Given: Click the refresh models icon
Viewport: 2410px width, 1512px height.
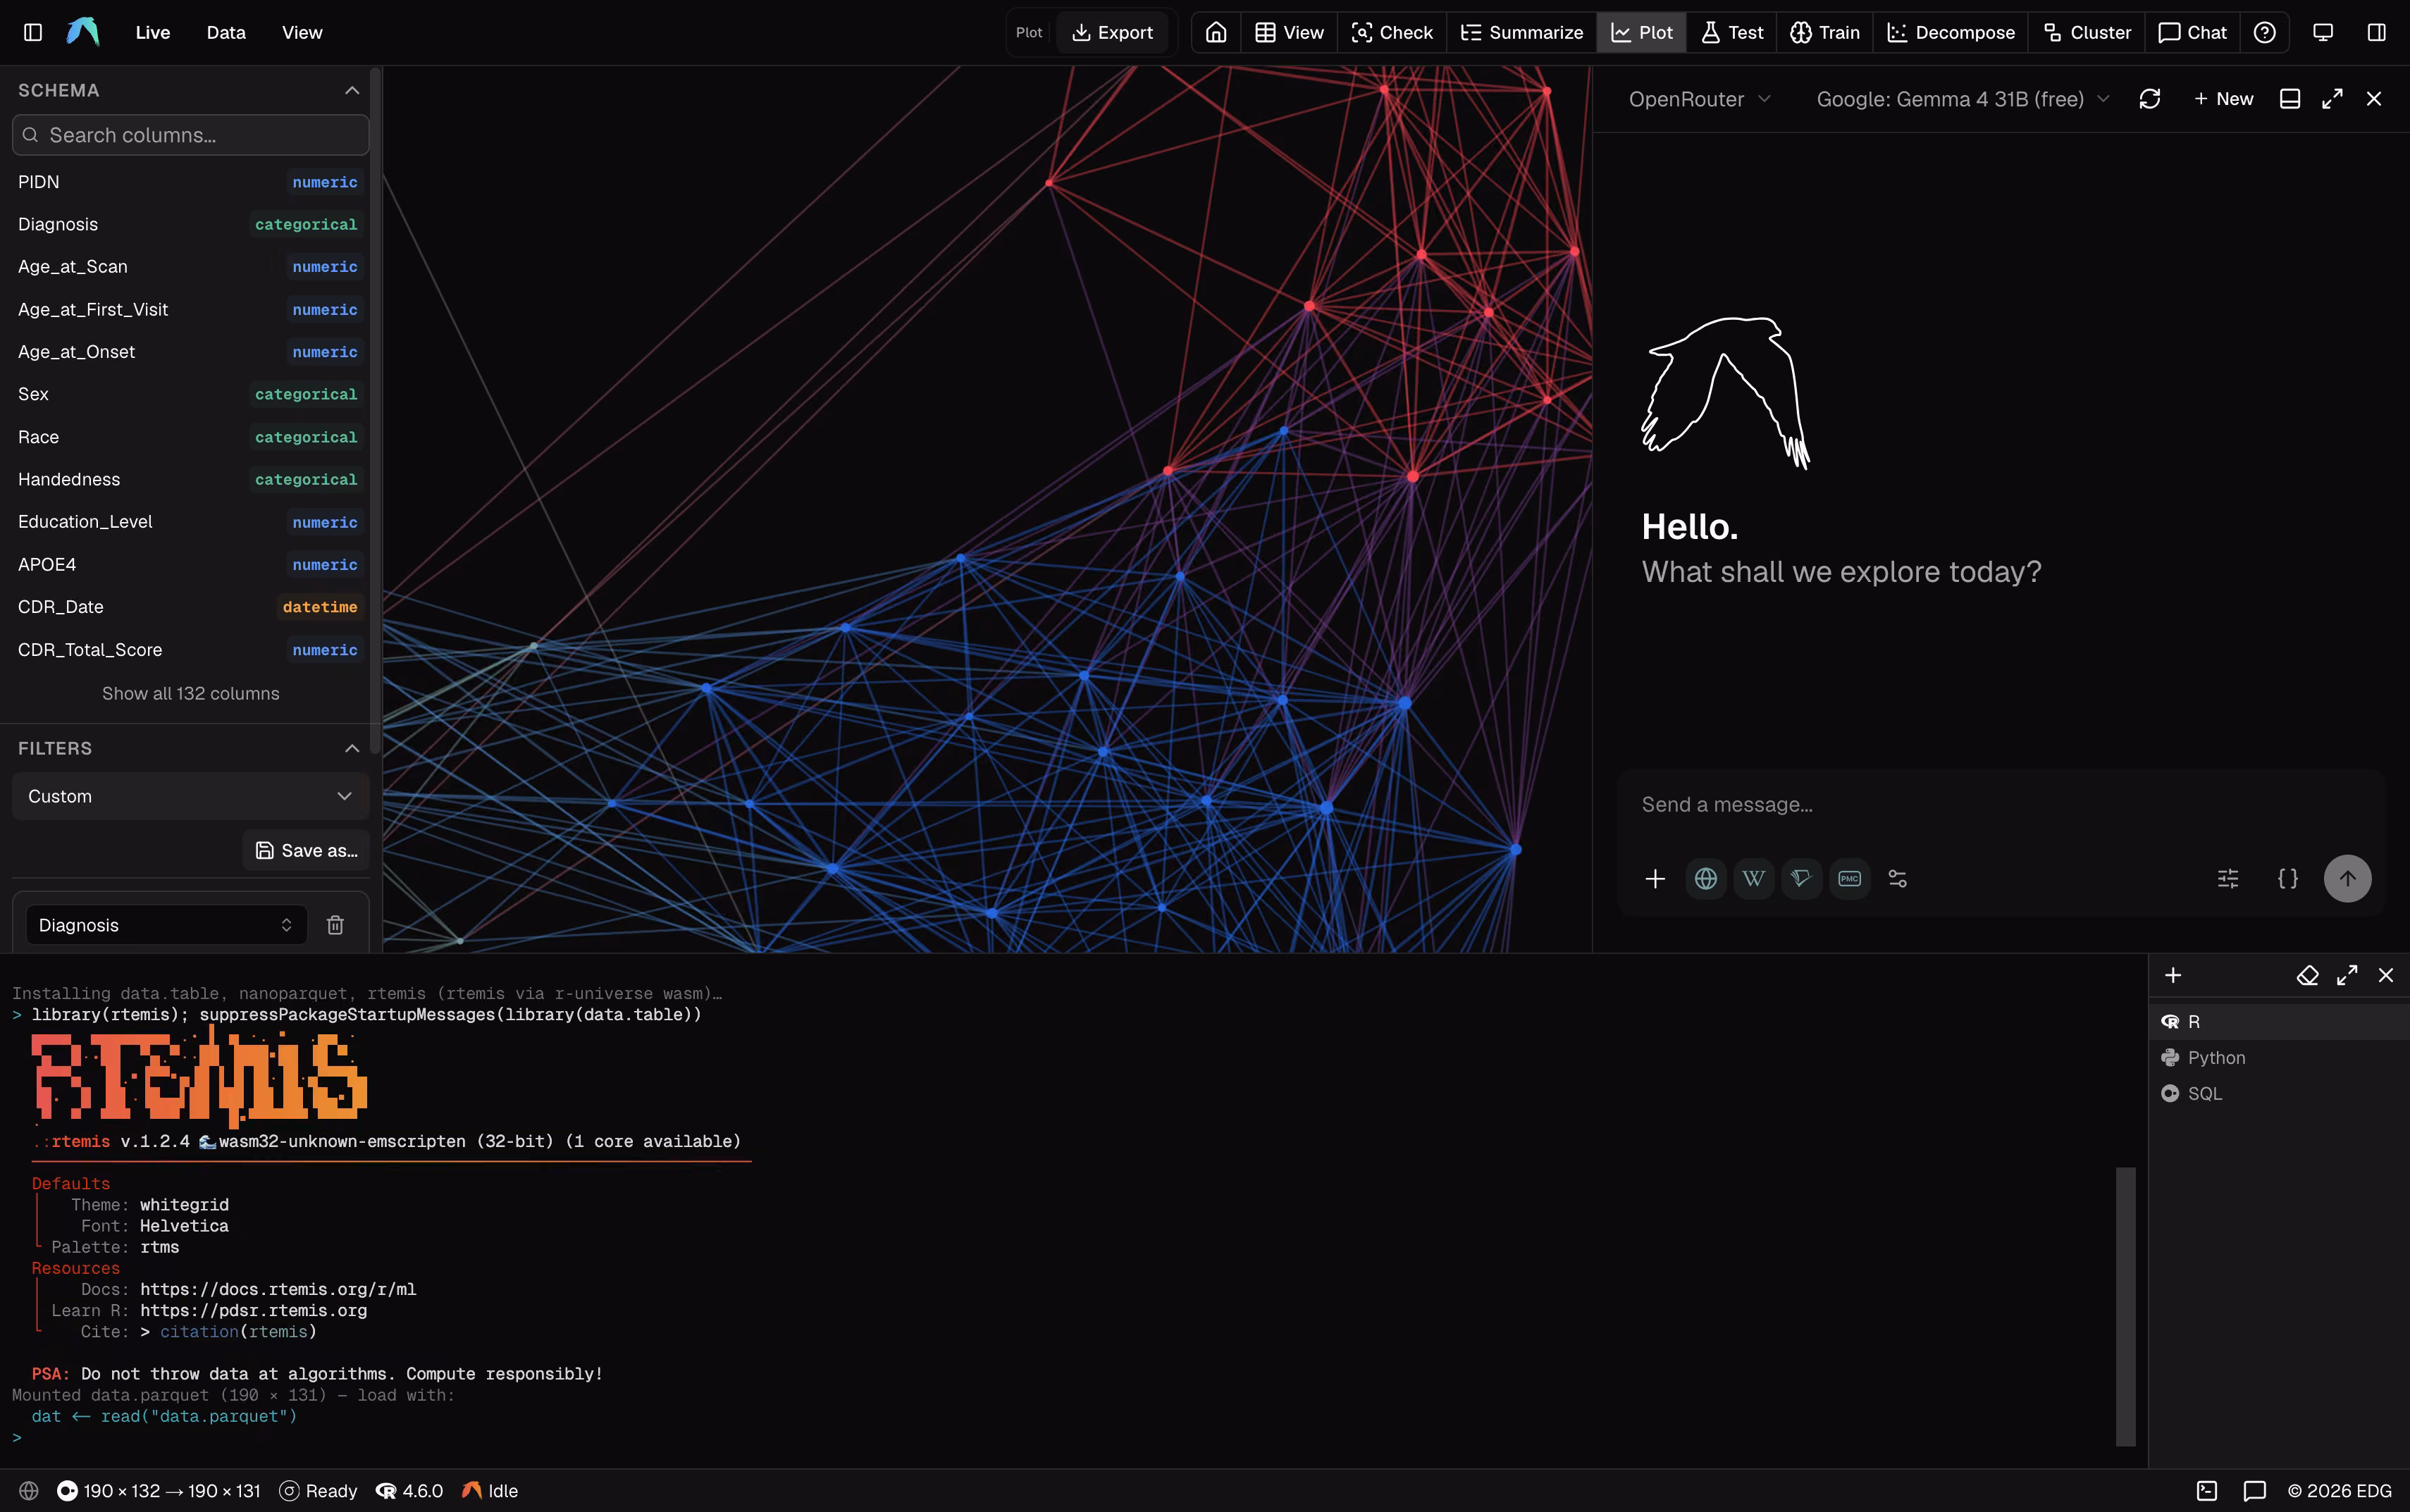Looking at the screenshot, I should tap(2150, 99).
